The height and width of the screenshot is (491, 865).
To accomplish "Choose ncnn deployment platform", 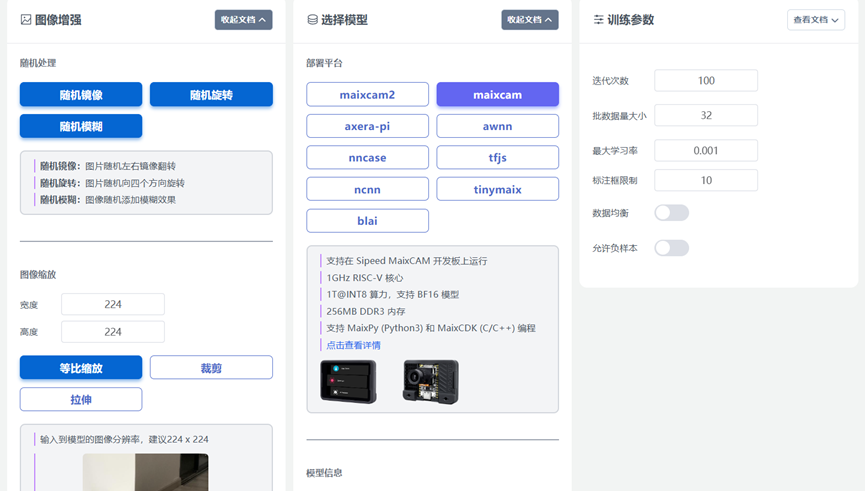I will click(367, 189).
